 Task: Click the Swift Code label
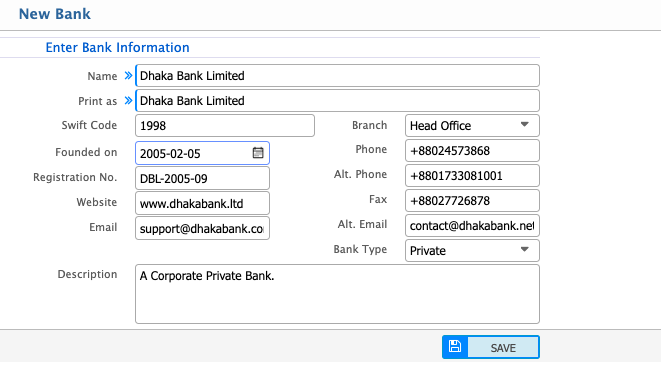pos(89,125)
